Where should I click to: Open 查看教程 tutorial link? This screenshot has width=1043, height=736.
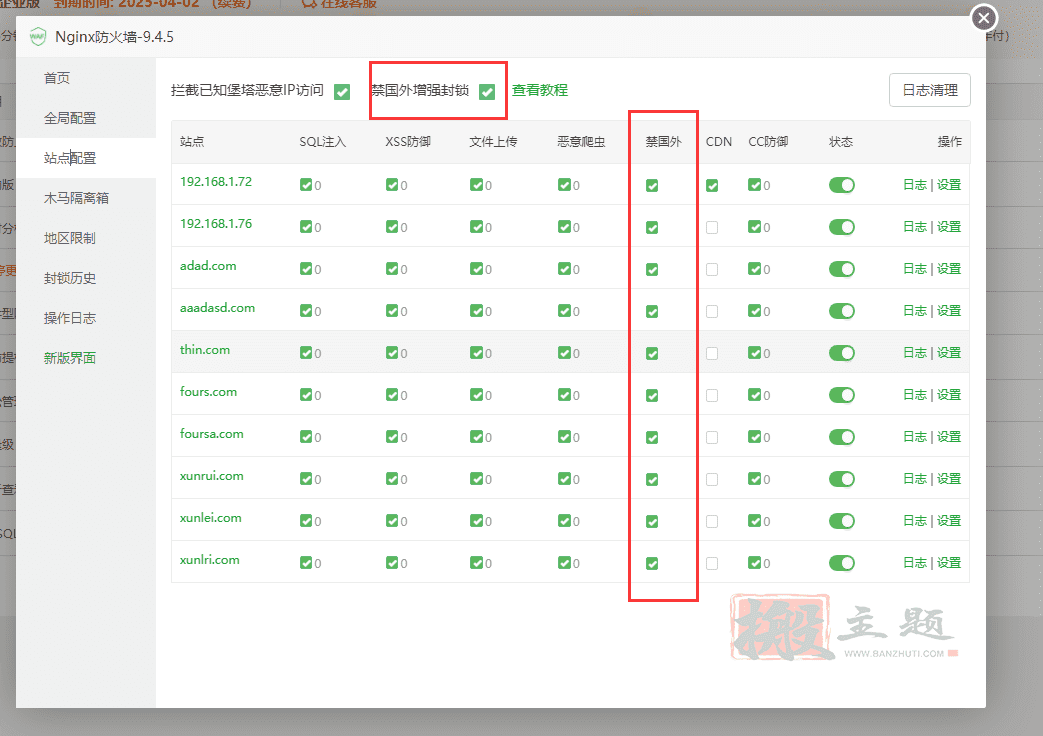(x=539, y=90)
